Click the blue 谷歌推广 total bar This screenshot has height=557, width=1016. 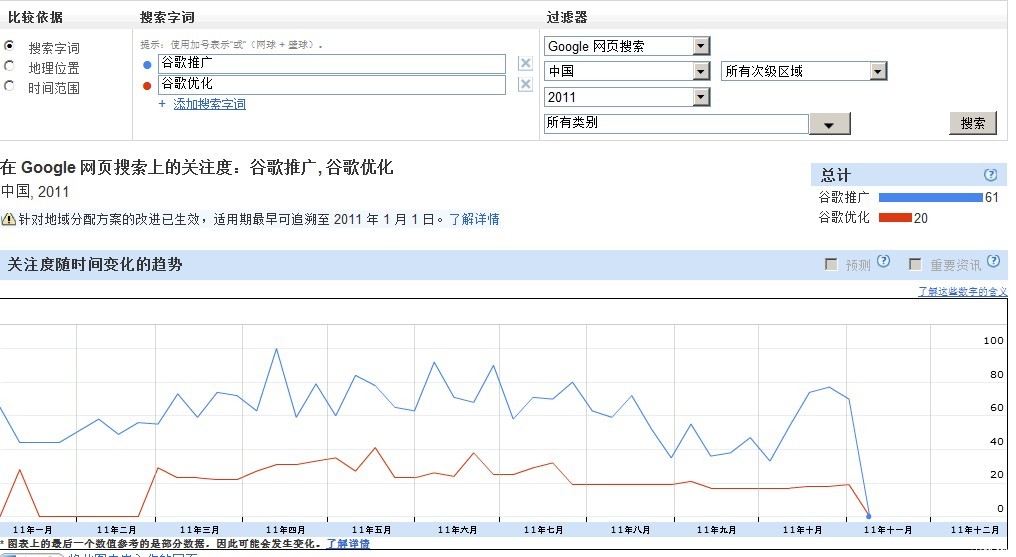(x=930, y=198)
